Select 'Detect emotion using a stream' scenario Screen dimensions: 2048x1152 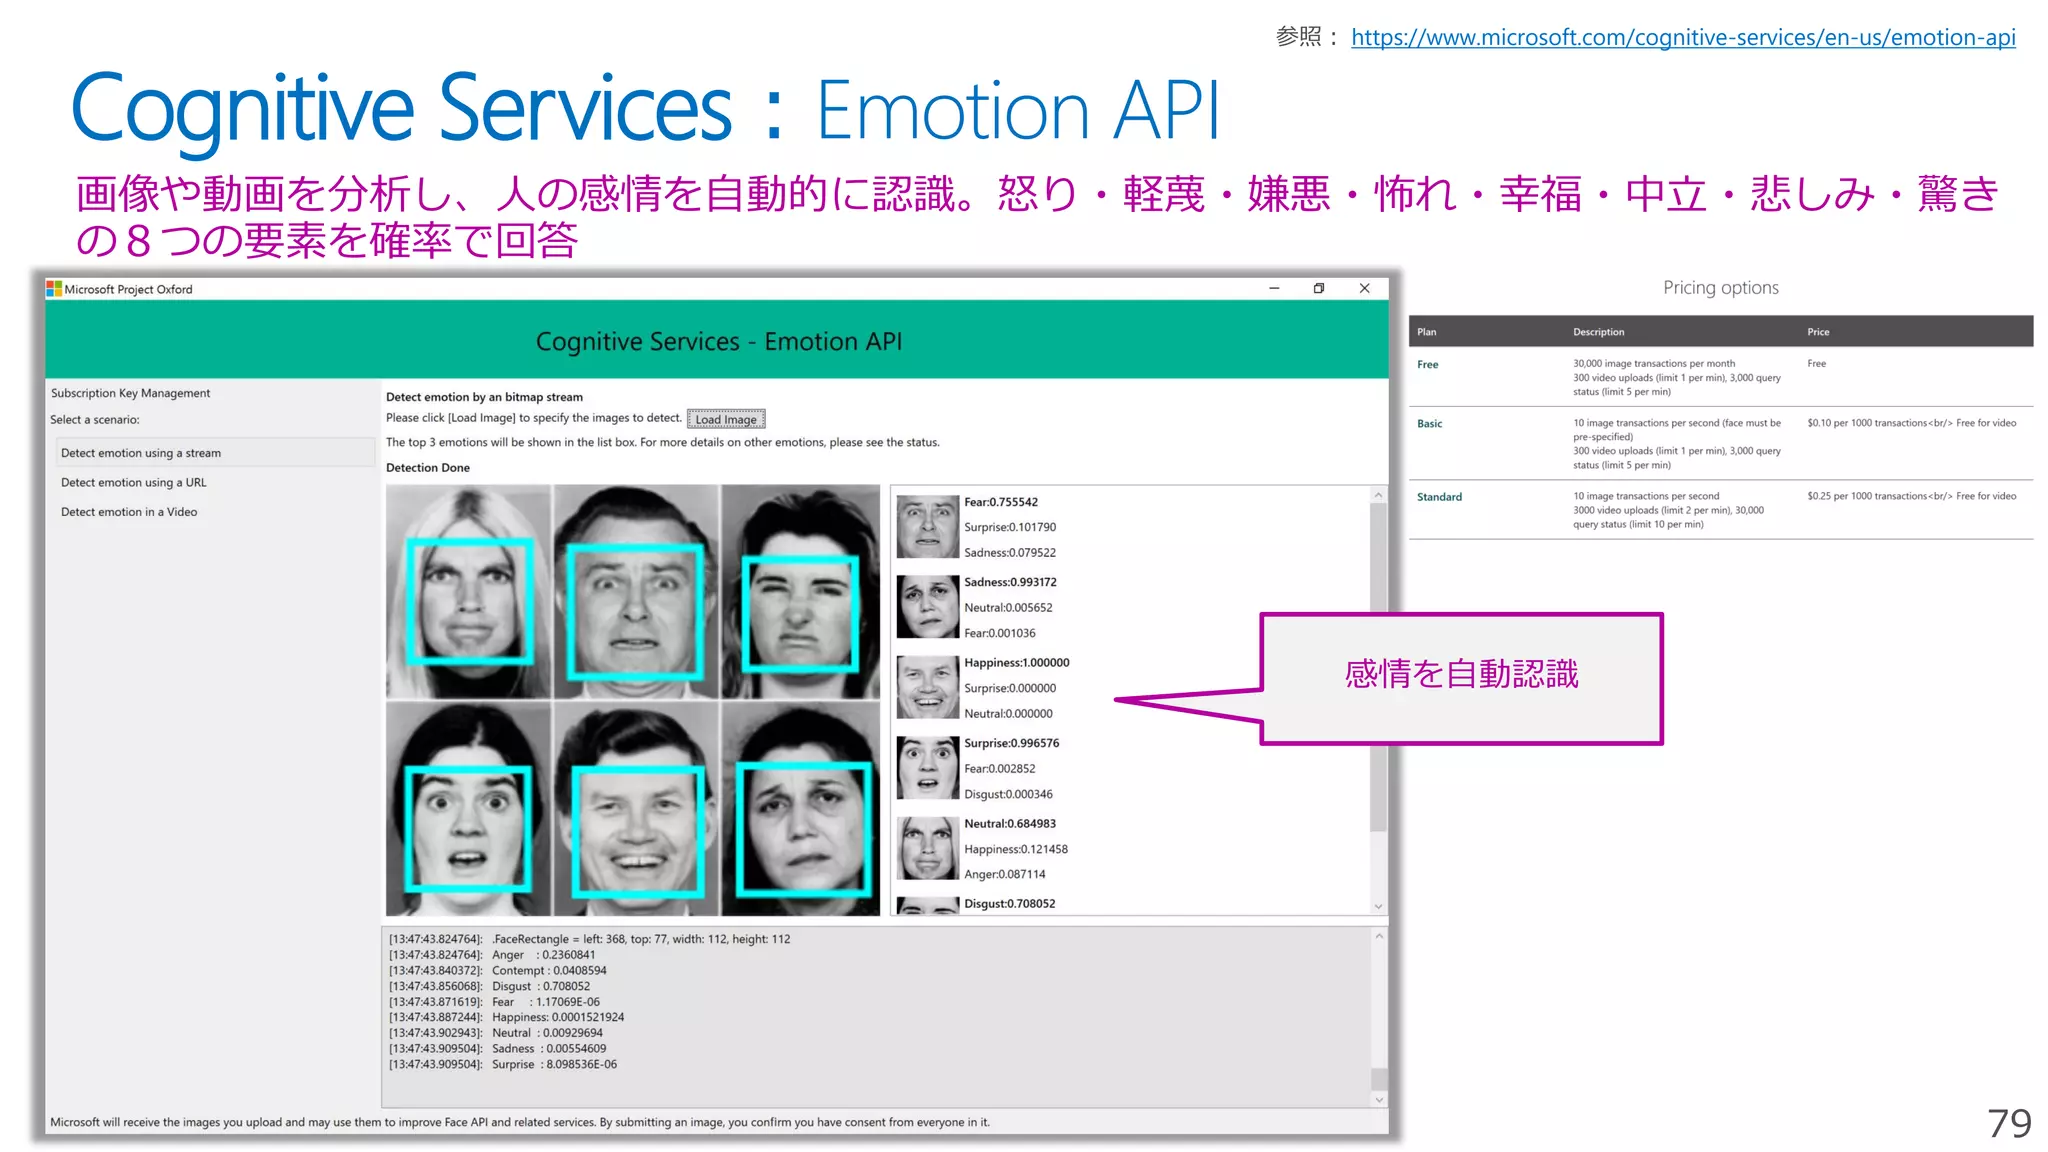pos(215,453)
